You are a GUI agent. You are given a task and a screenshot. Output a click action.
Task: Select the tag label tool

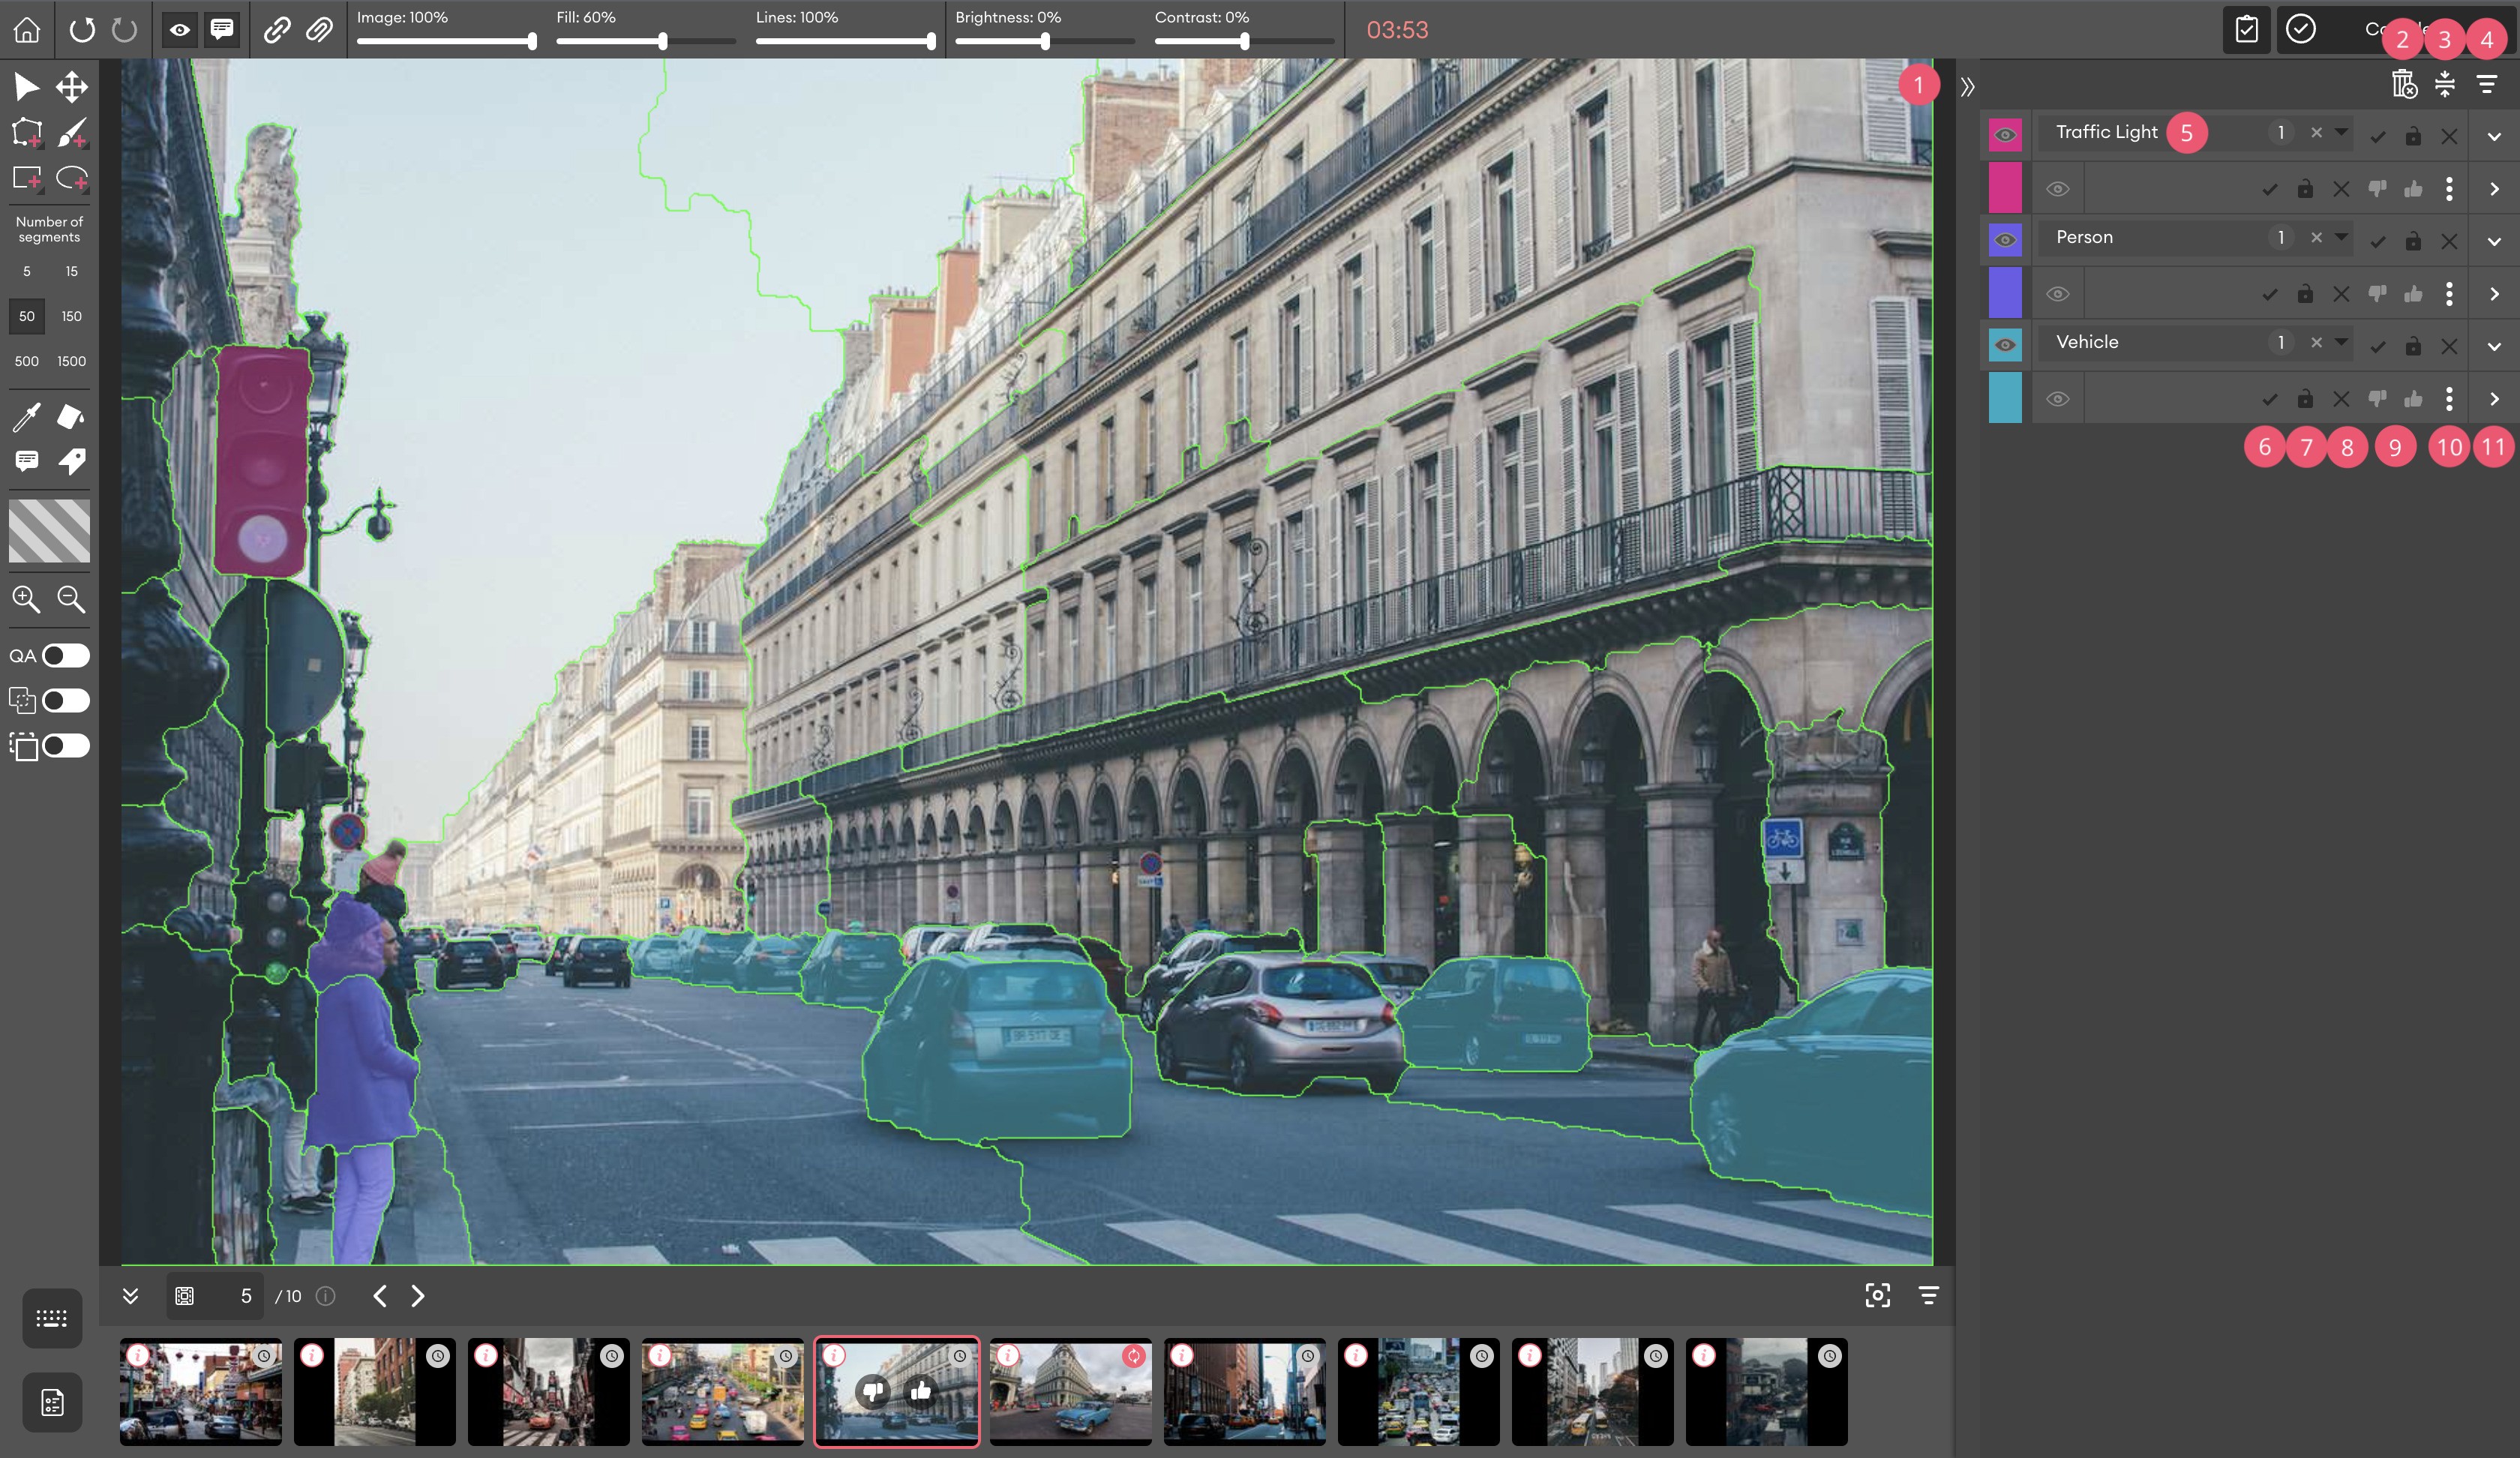(71, 460)
